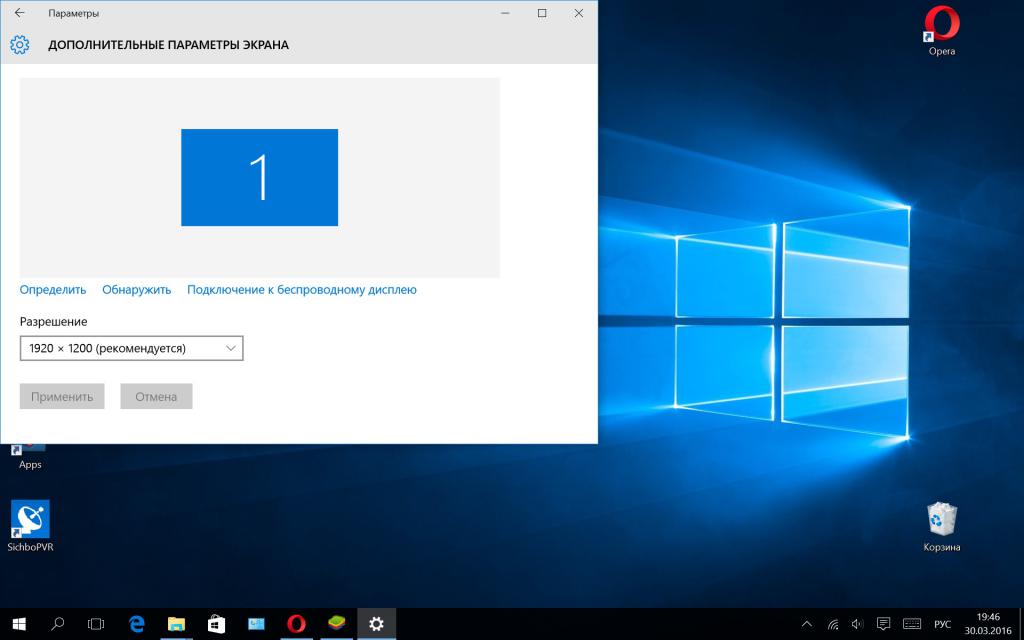The width and height of the screenshot is (1024, 640).
Task: Click the back arrow in Settings window
Action: (x=19, y=13)
